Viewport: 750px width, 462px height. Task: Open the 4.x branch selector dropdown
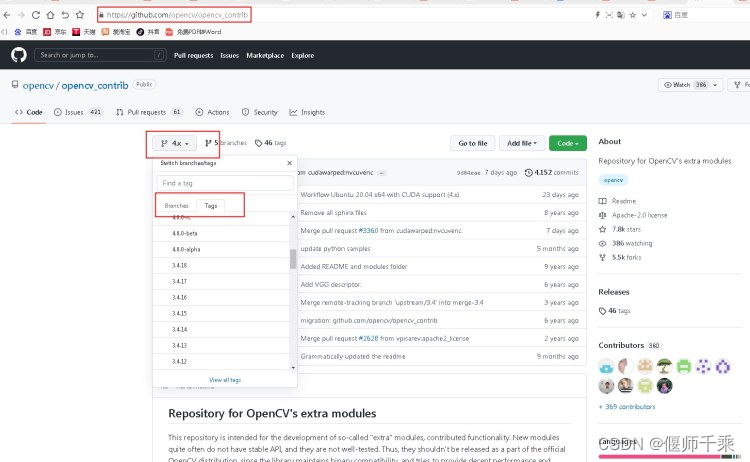(174, 143)
